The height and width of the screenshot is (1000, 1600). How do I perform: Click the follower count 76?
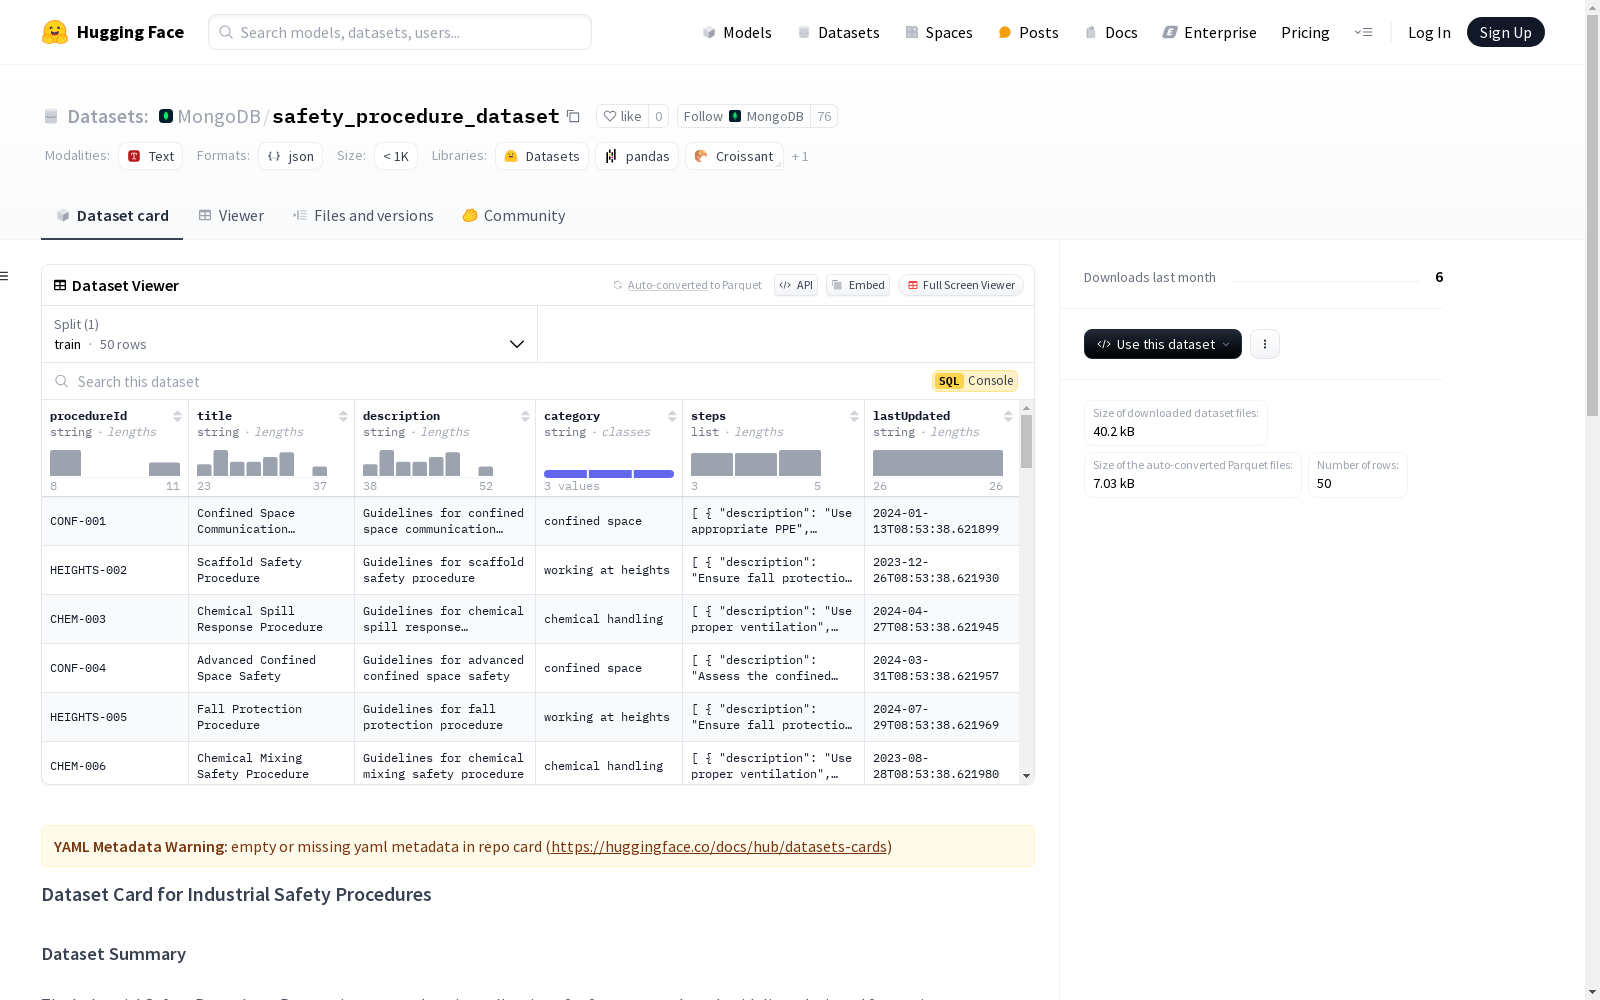pos(824,116)
